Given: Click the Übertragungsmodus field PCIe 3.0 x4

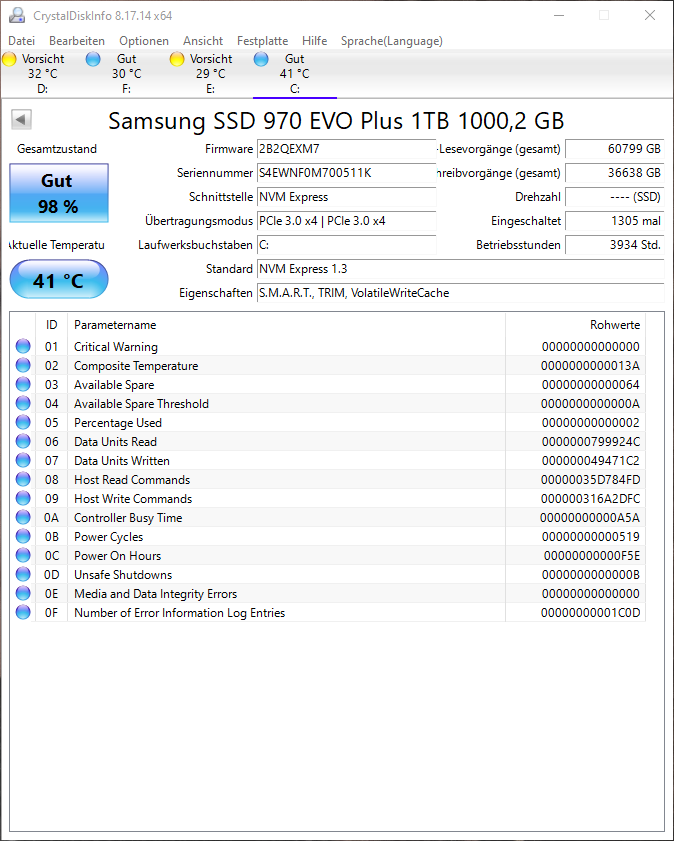Looking at the screenshot, I should [x=346, y=221].
